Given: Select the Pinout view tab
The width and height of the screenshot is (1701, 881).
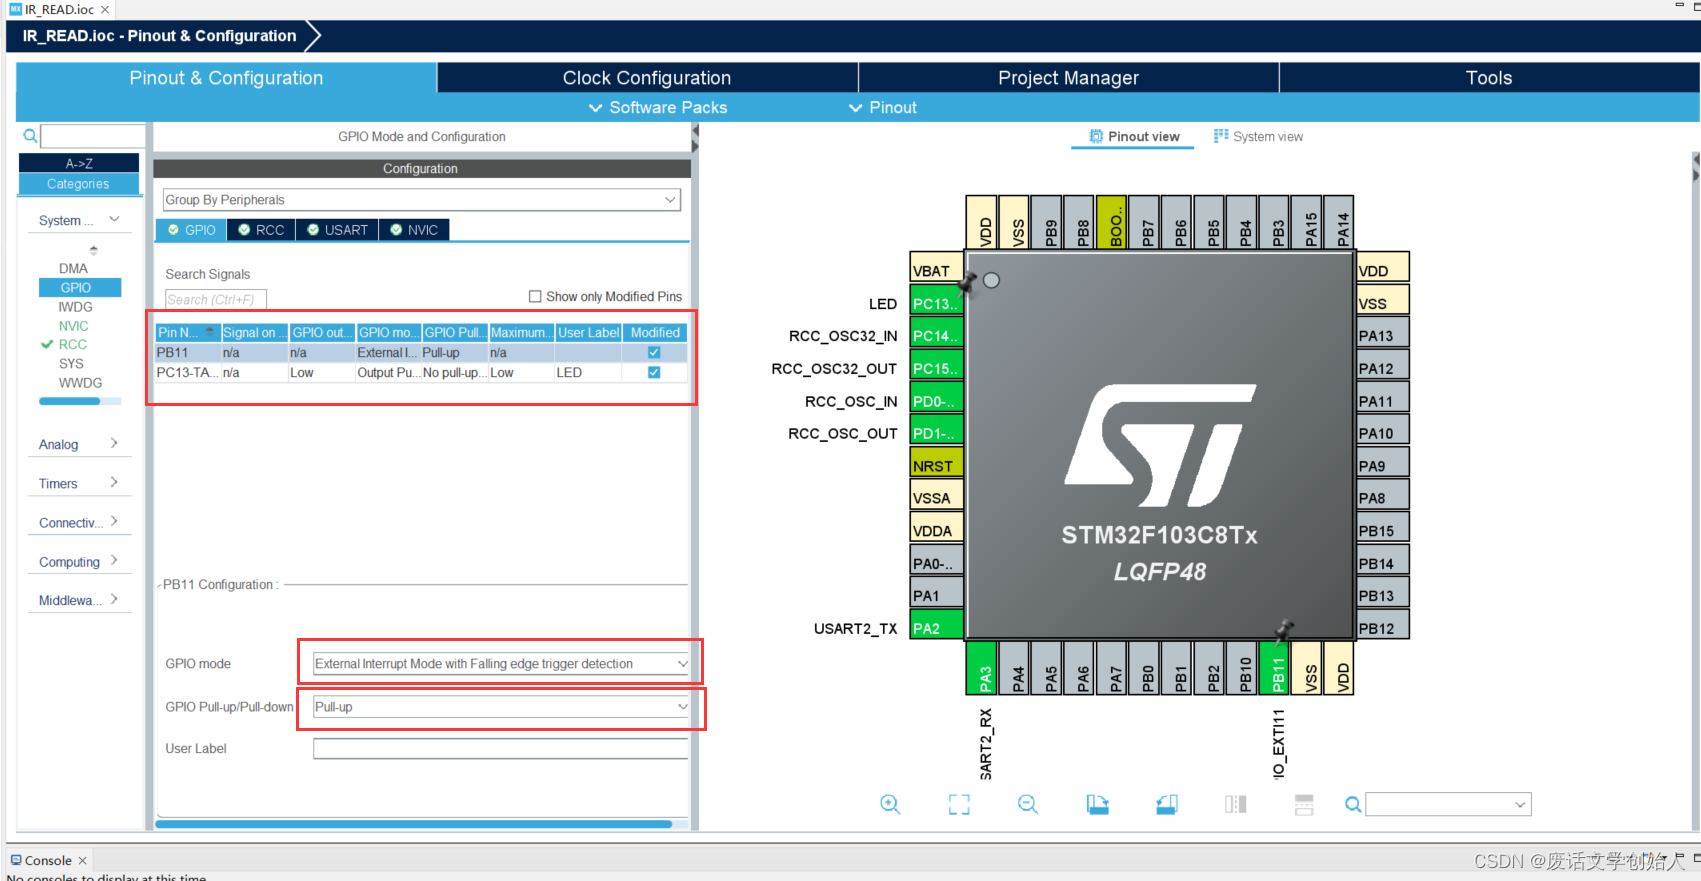Looking at the screenshot, I should click(x=1134, y=136).
